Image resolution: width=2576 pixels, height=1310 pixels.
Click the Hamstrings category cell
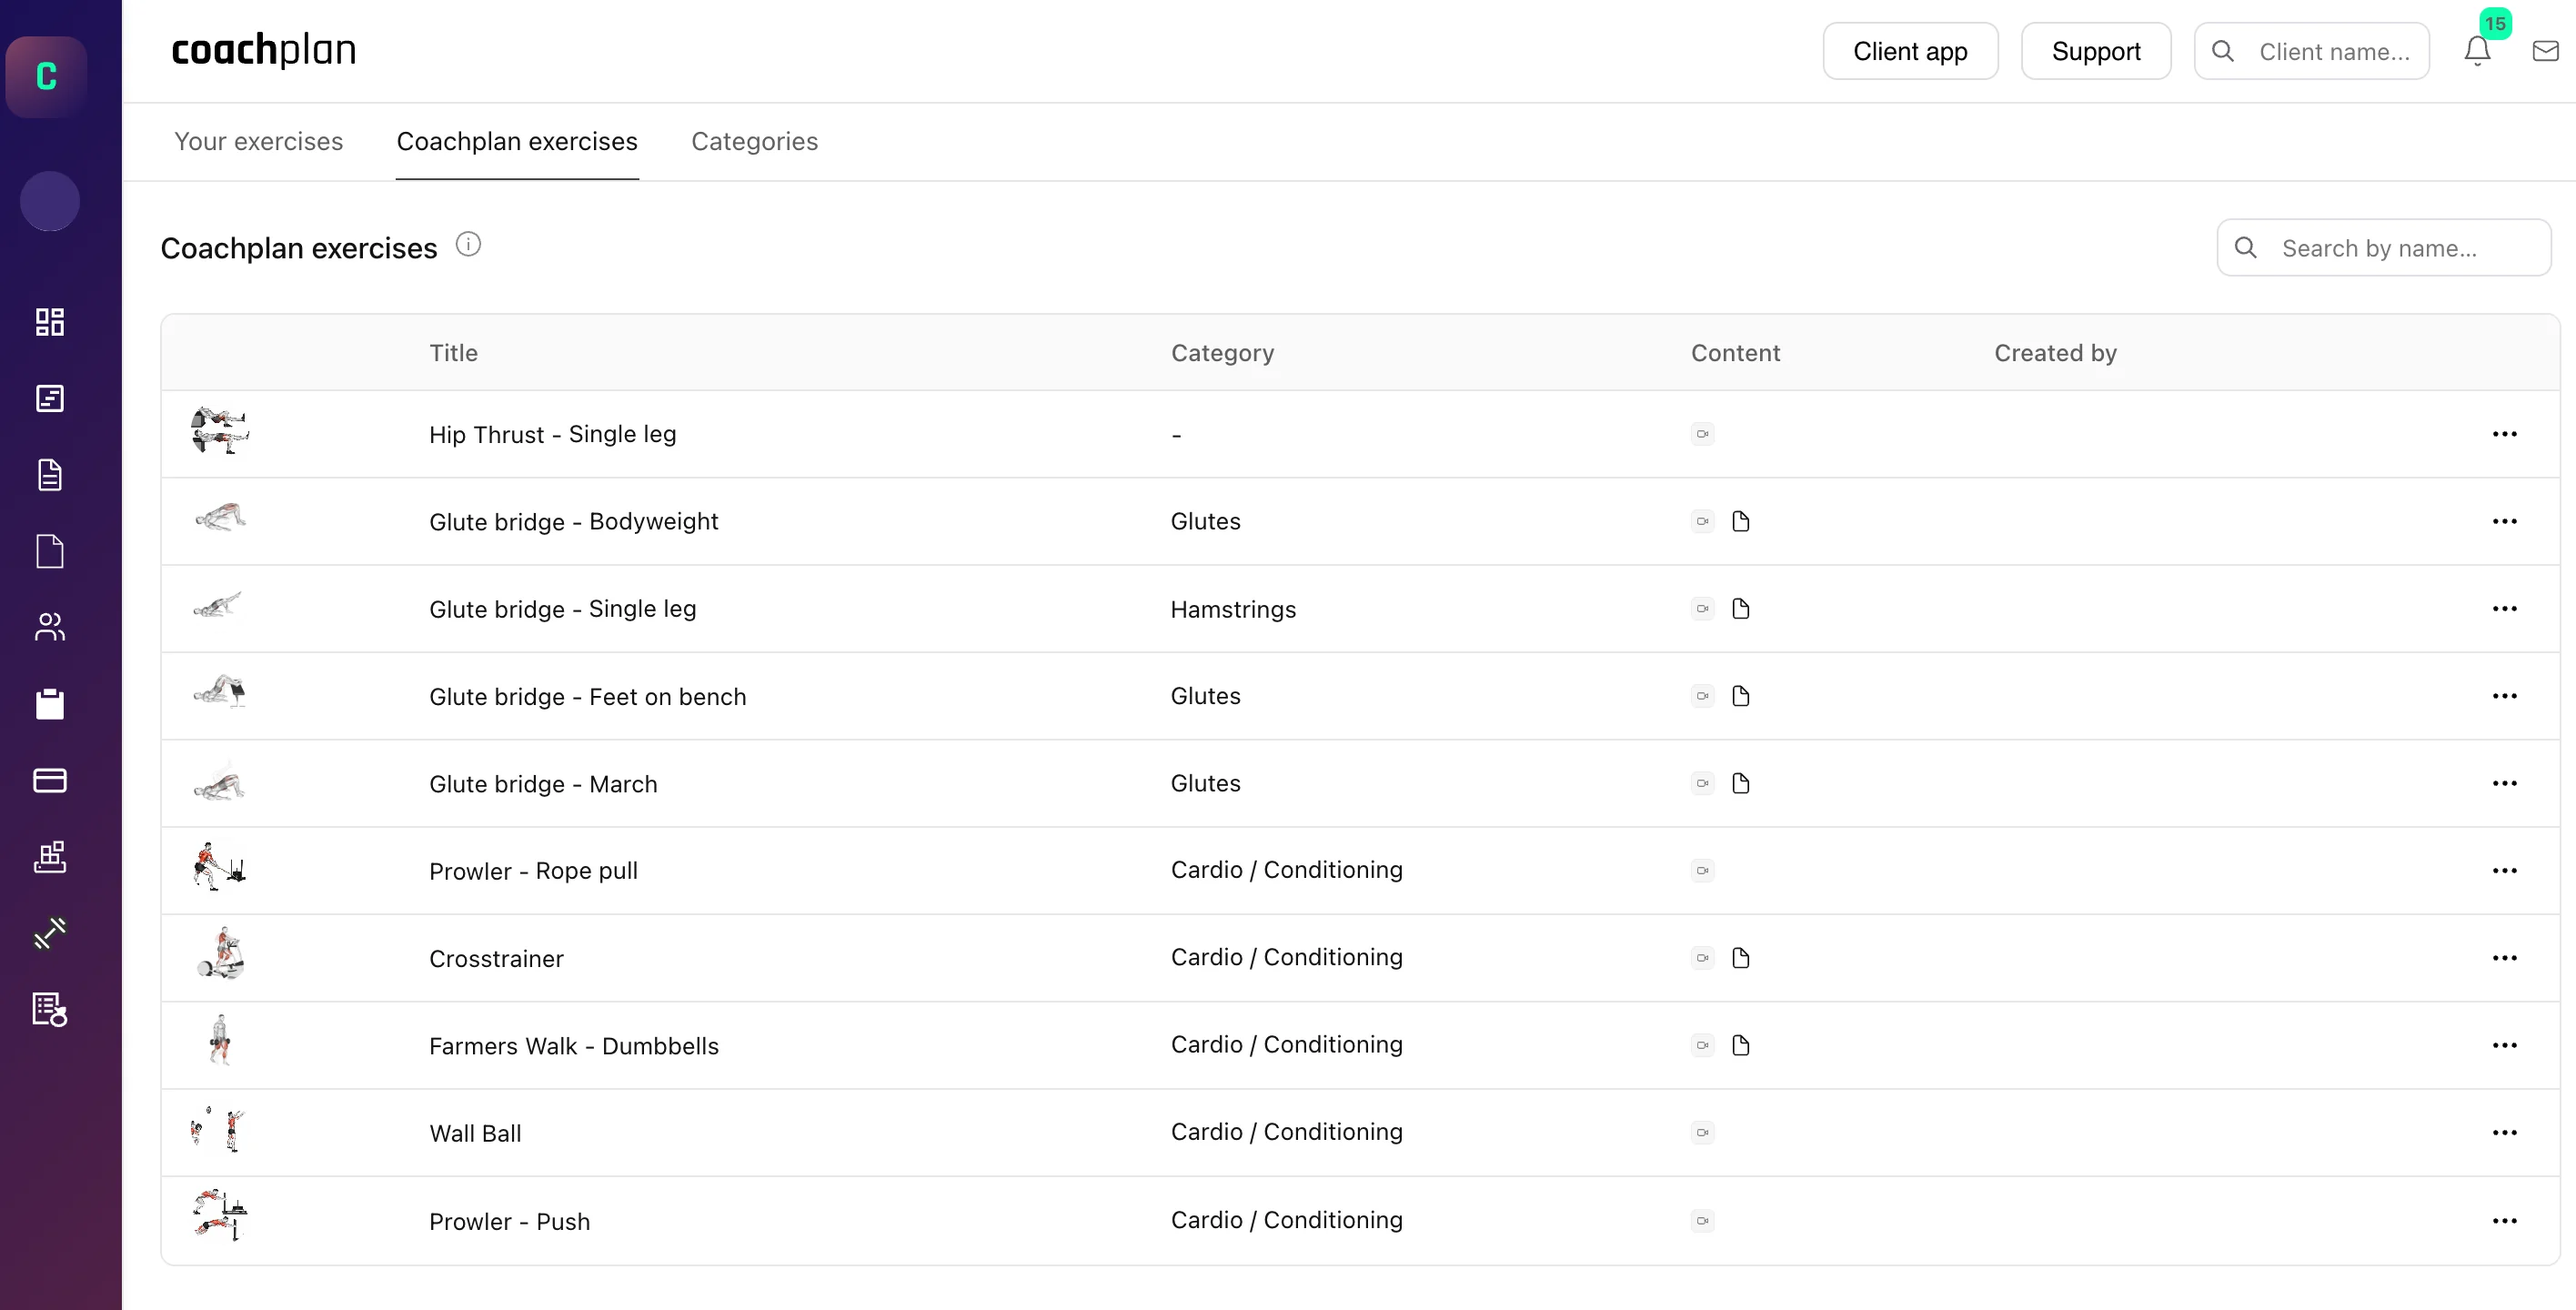(x=1233, y=610)
